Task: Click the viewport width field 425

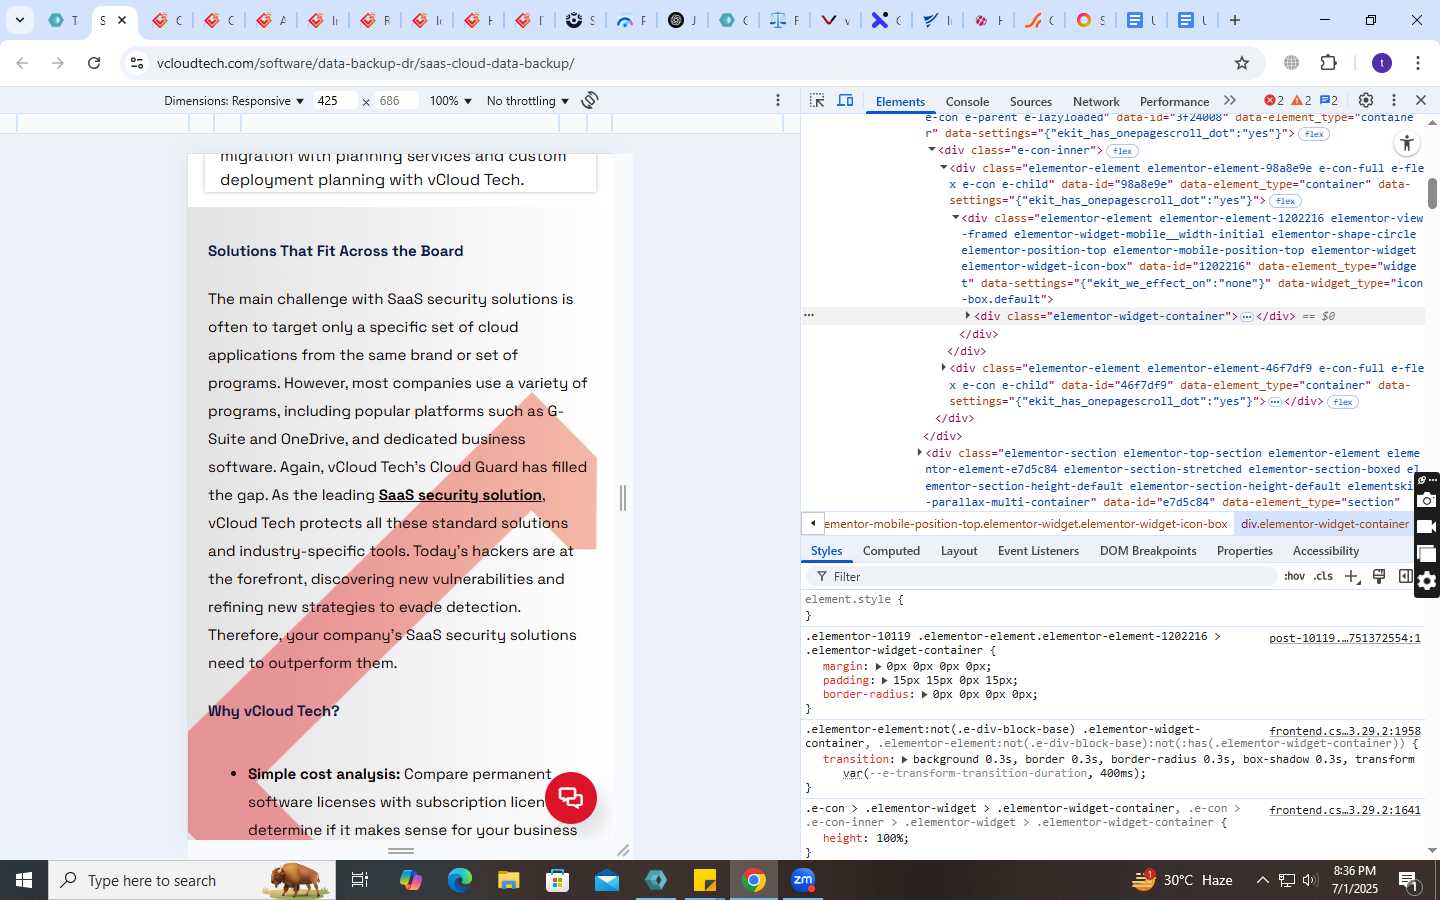Action: pyautogui.click(x=334, y=101)
